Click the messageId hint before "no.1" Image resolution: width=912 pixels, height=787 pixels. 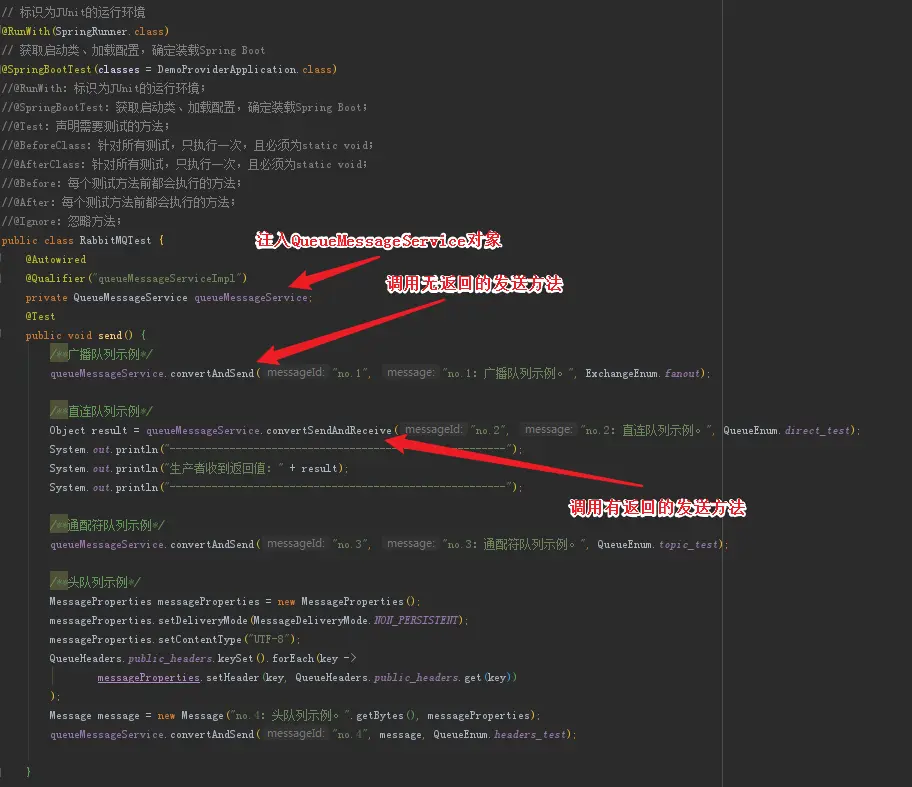coord(295,372)
